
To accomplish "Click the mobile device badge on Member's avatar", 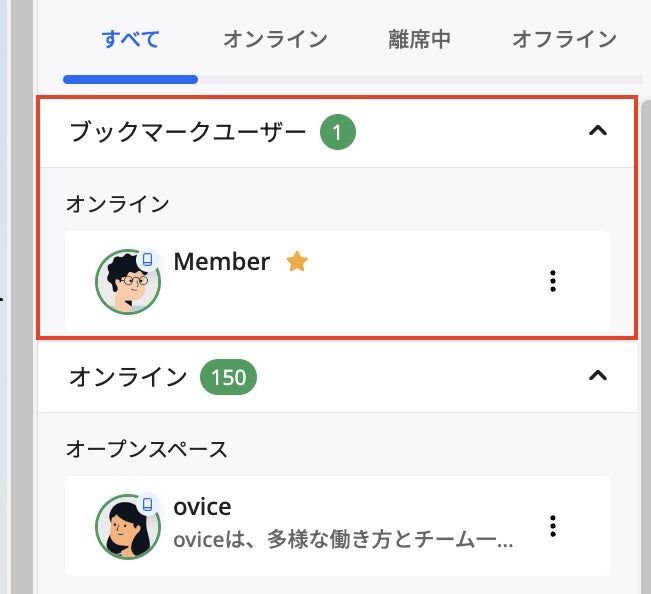I will (x=149, y=260).
